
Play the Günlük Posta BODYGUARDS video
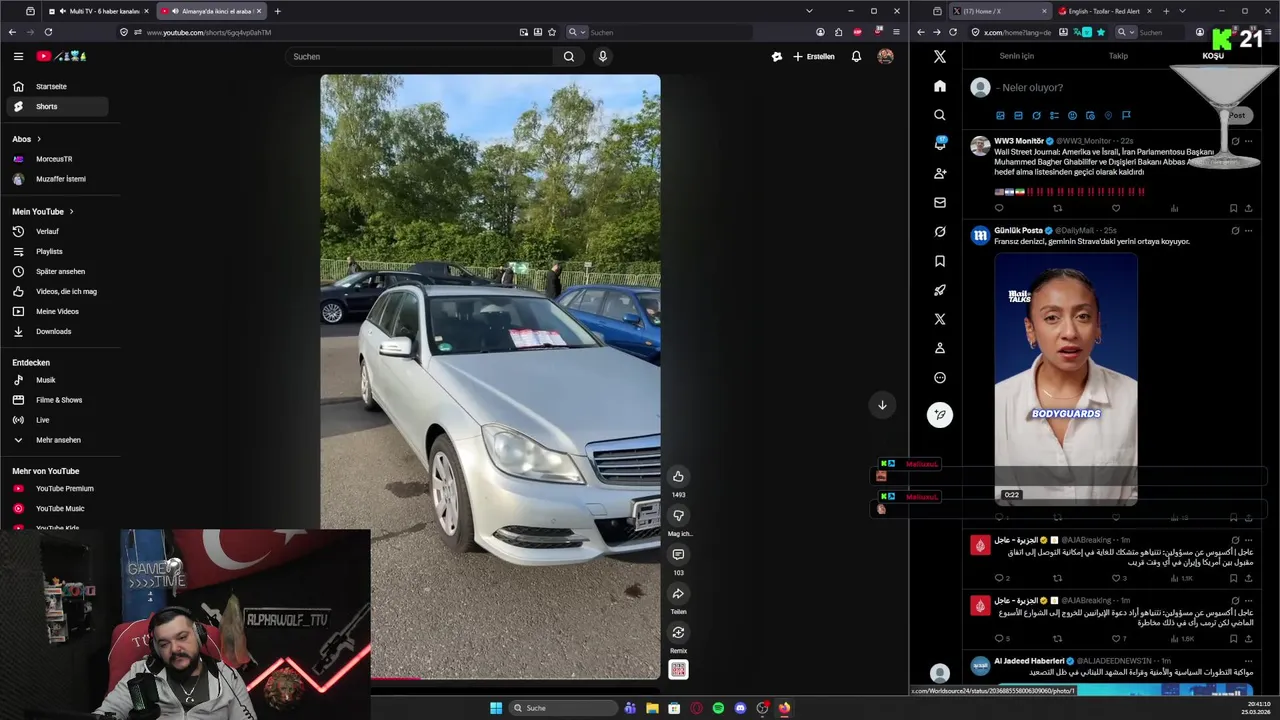point(1066,378)
